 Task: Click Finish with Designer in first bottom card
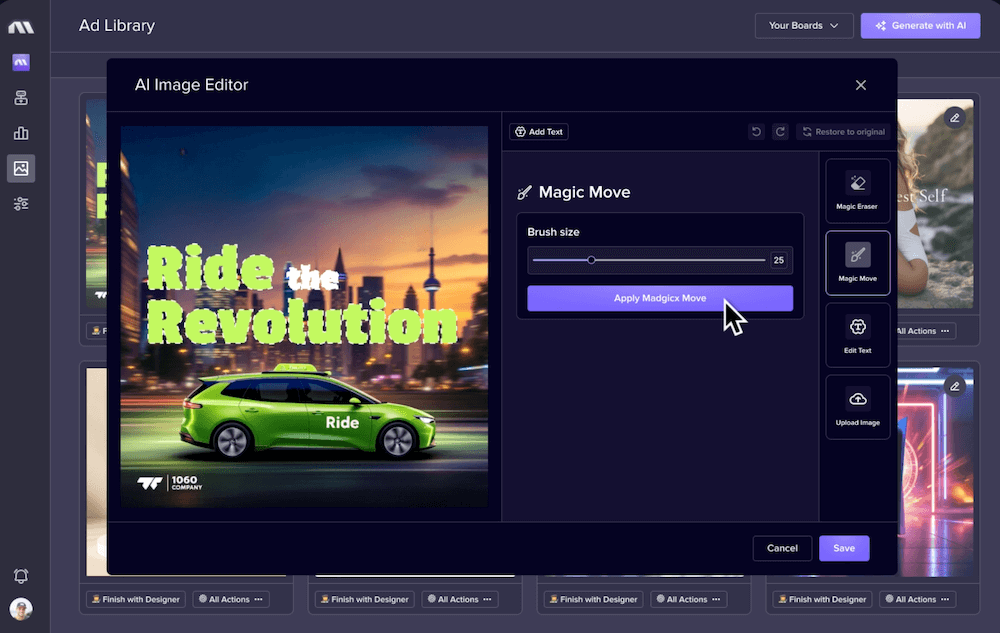(x=135, y=599)
